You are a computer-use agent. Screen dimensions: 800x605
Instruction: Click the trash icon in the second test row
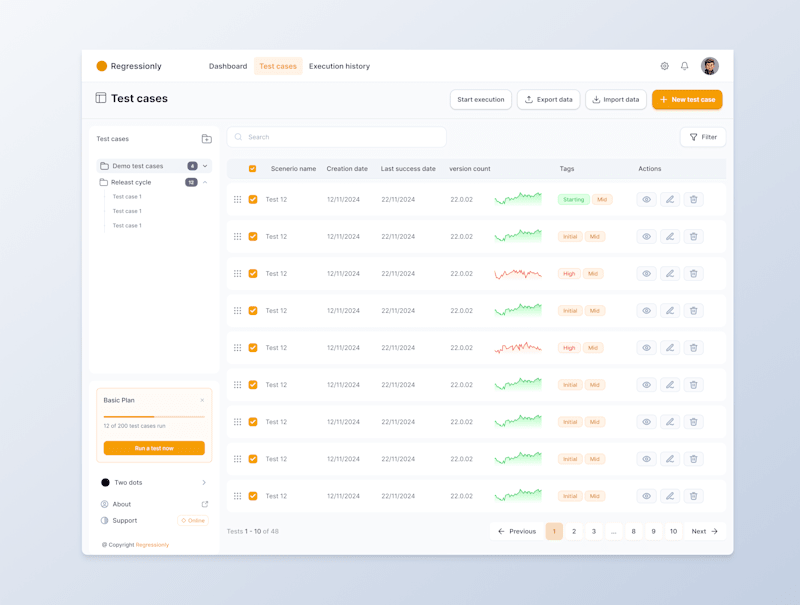coord(693,237)
